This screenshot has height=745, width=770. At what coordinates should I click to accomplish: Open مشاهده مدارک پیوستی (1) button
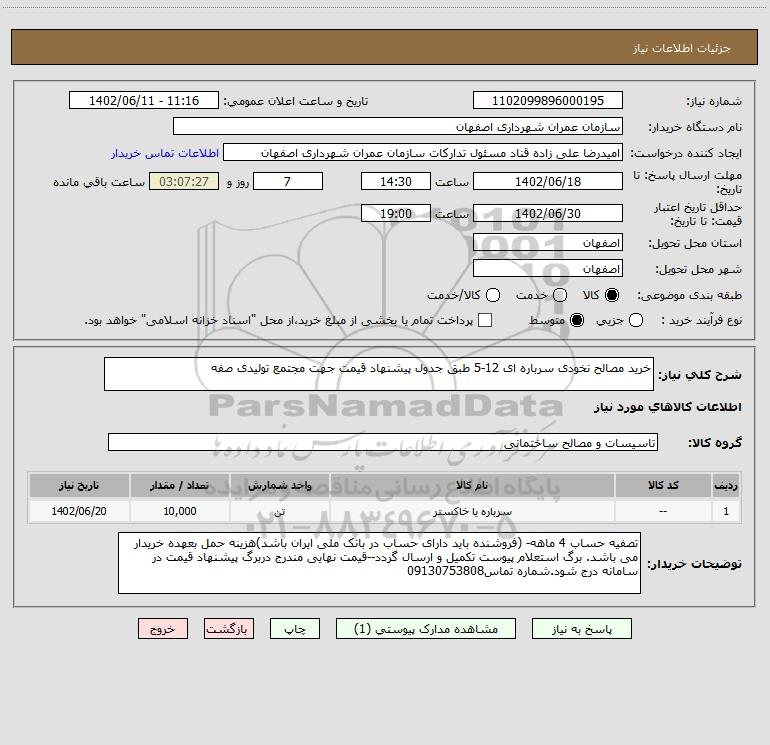point(426,629)
